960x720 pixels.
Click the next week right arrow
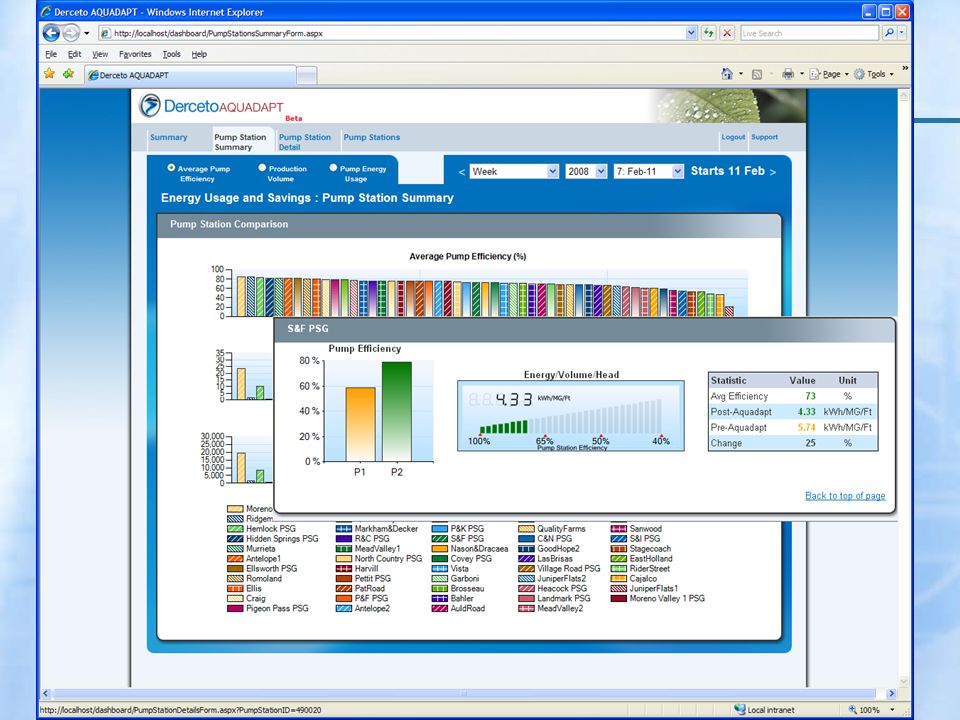[773, 172]
